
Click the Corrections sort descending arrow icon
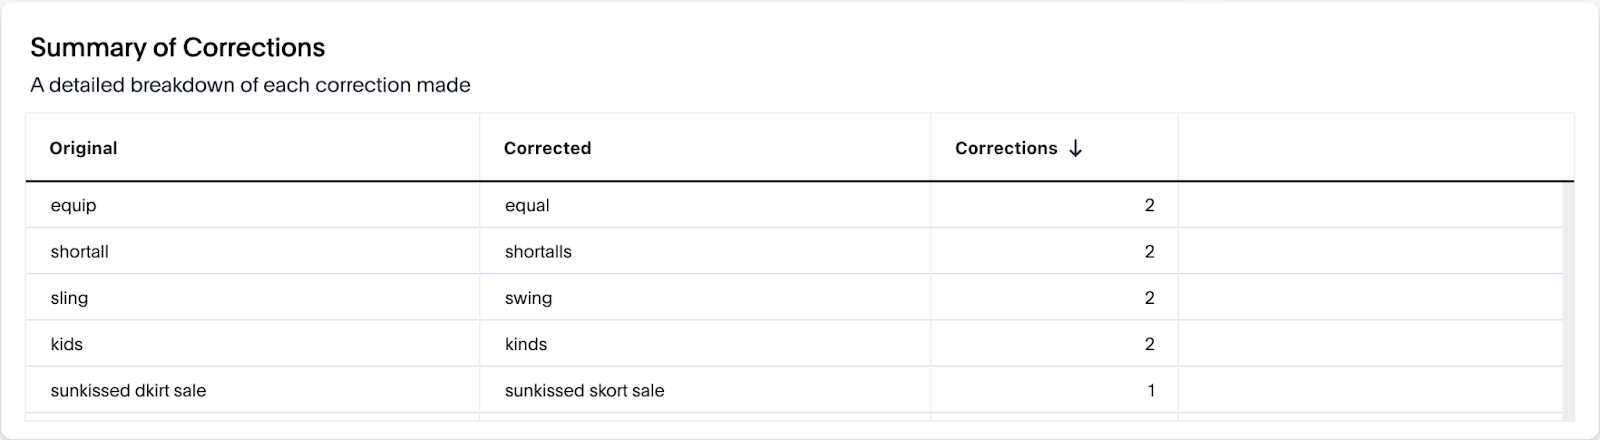pos(1075,148)
